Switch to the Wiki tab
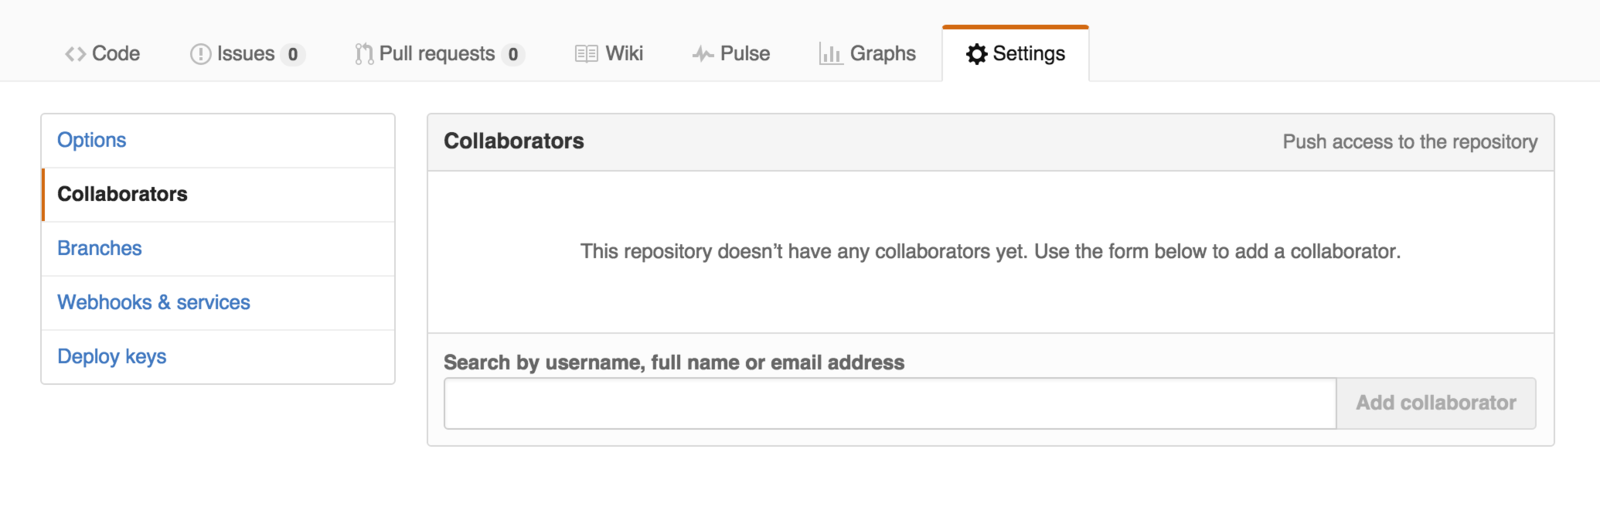 609,54
